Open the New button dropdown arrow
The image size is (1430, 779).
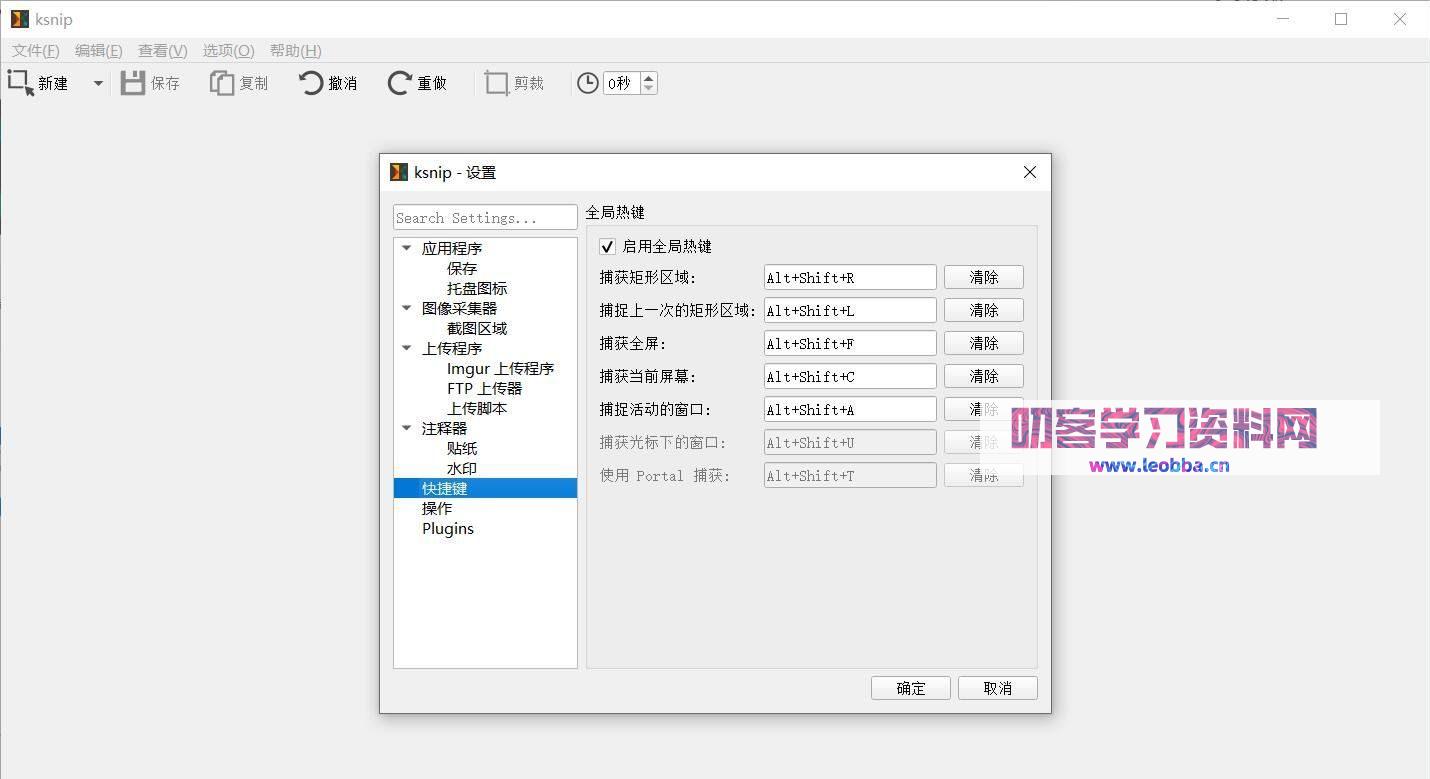click(x=96, y=83)
